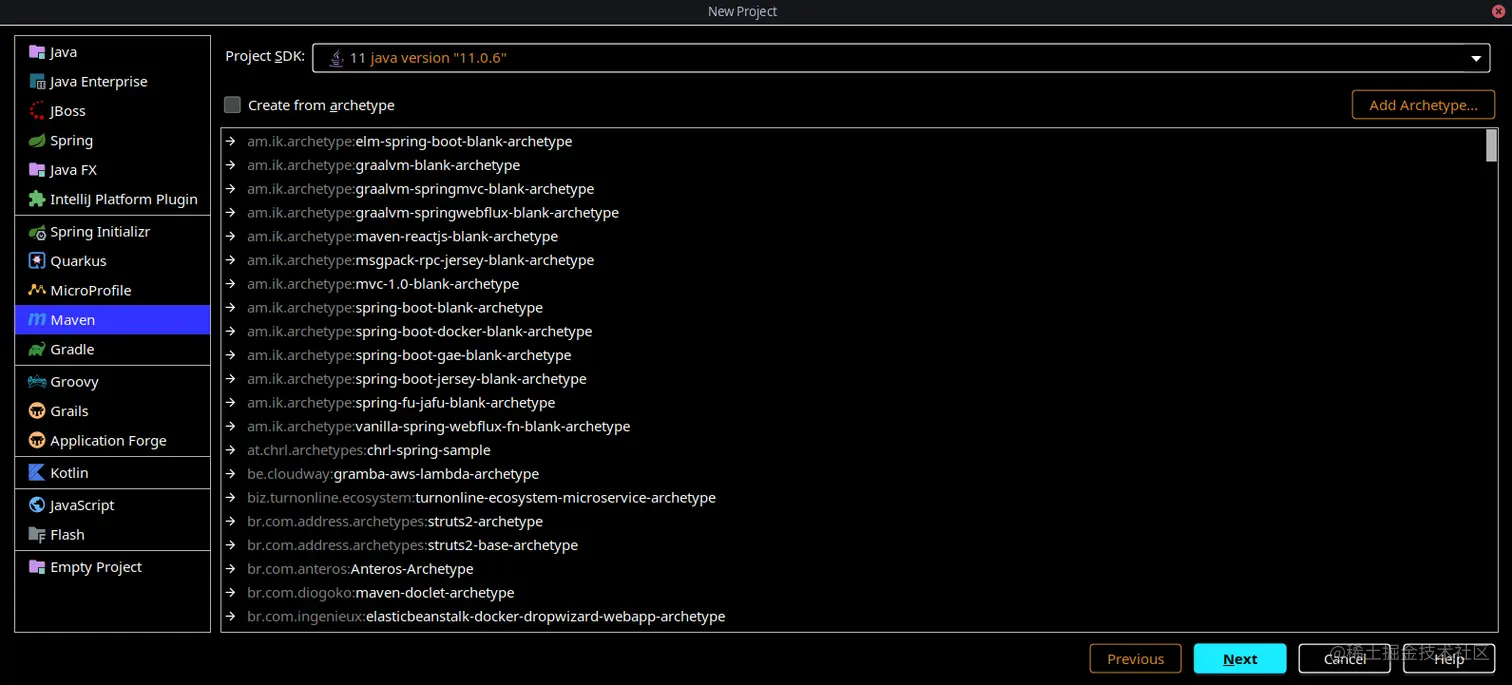This screenshot has height=685, width=1512.
Task: Select Kotlin project type
Action: [113, 473]
